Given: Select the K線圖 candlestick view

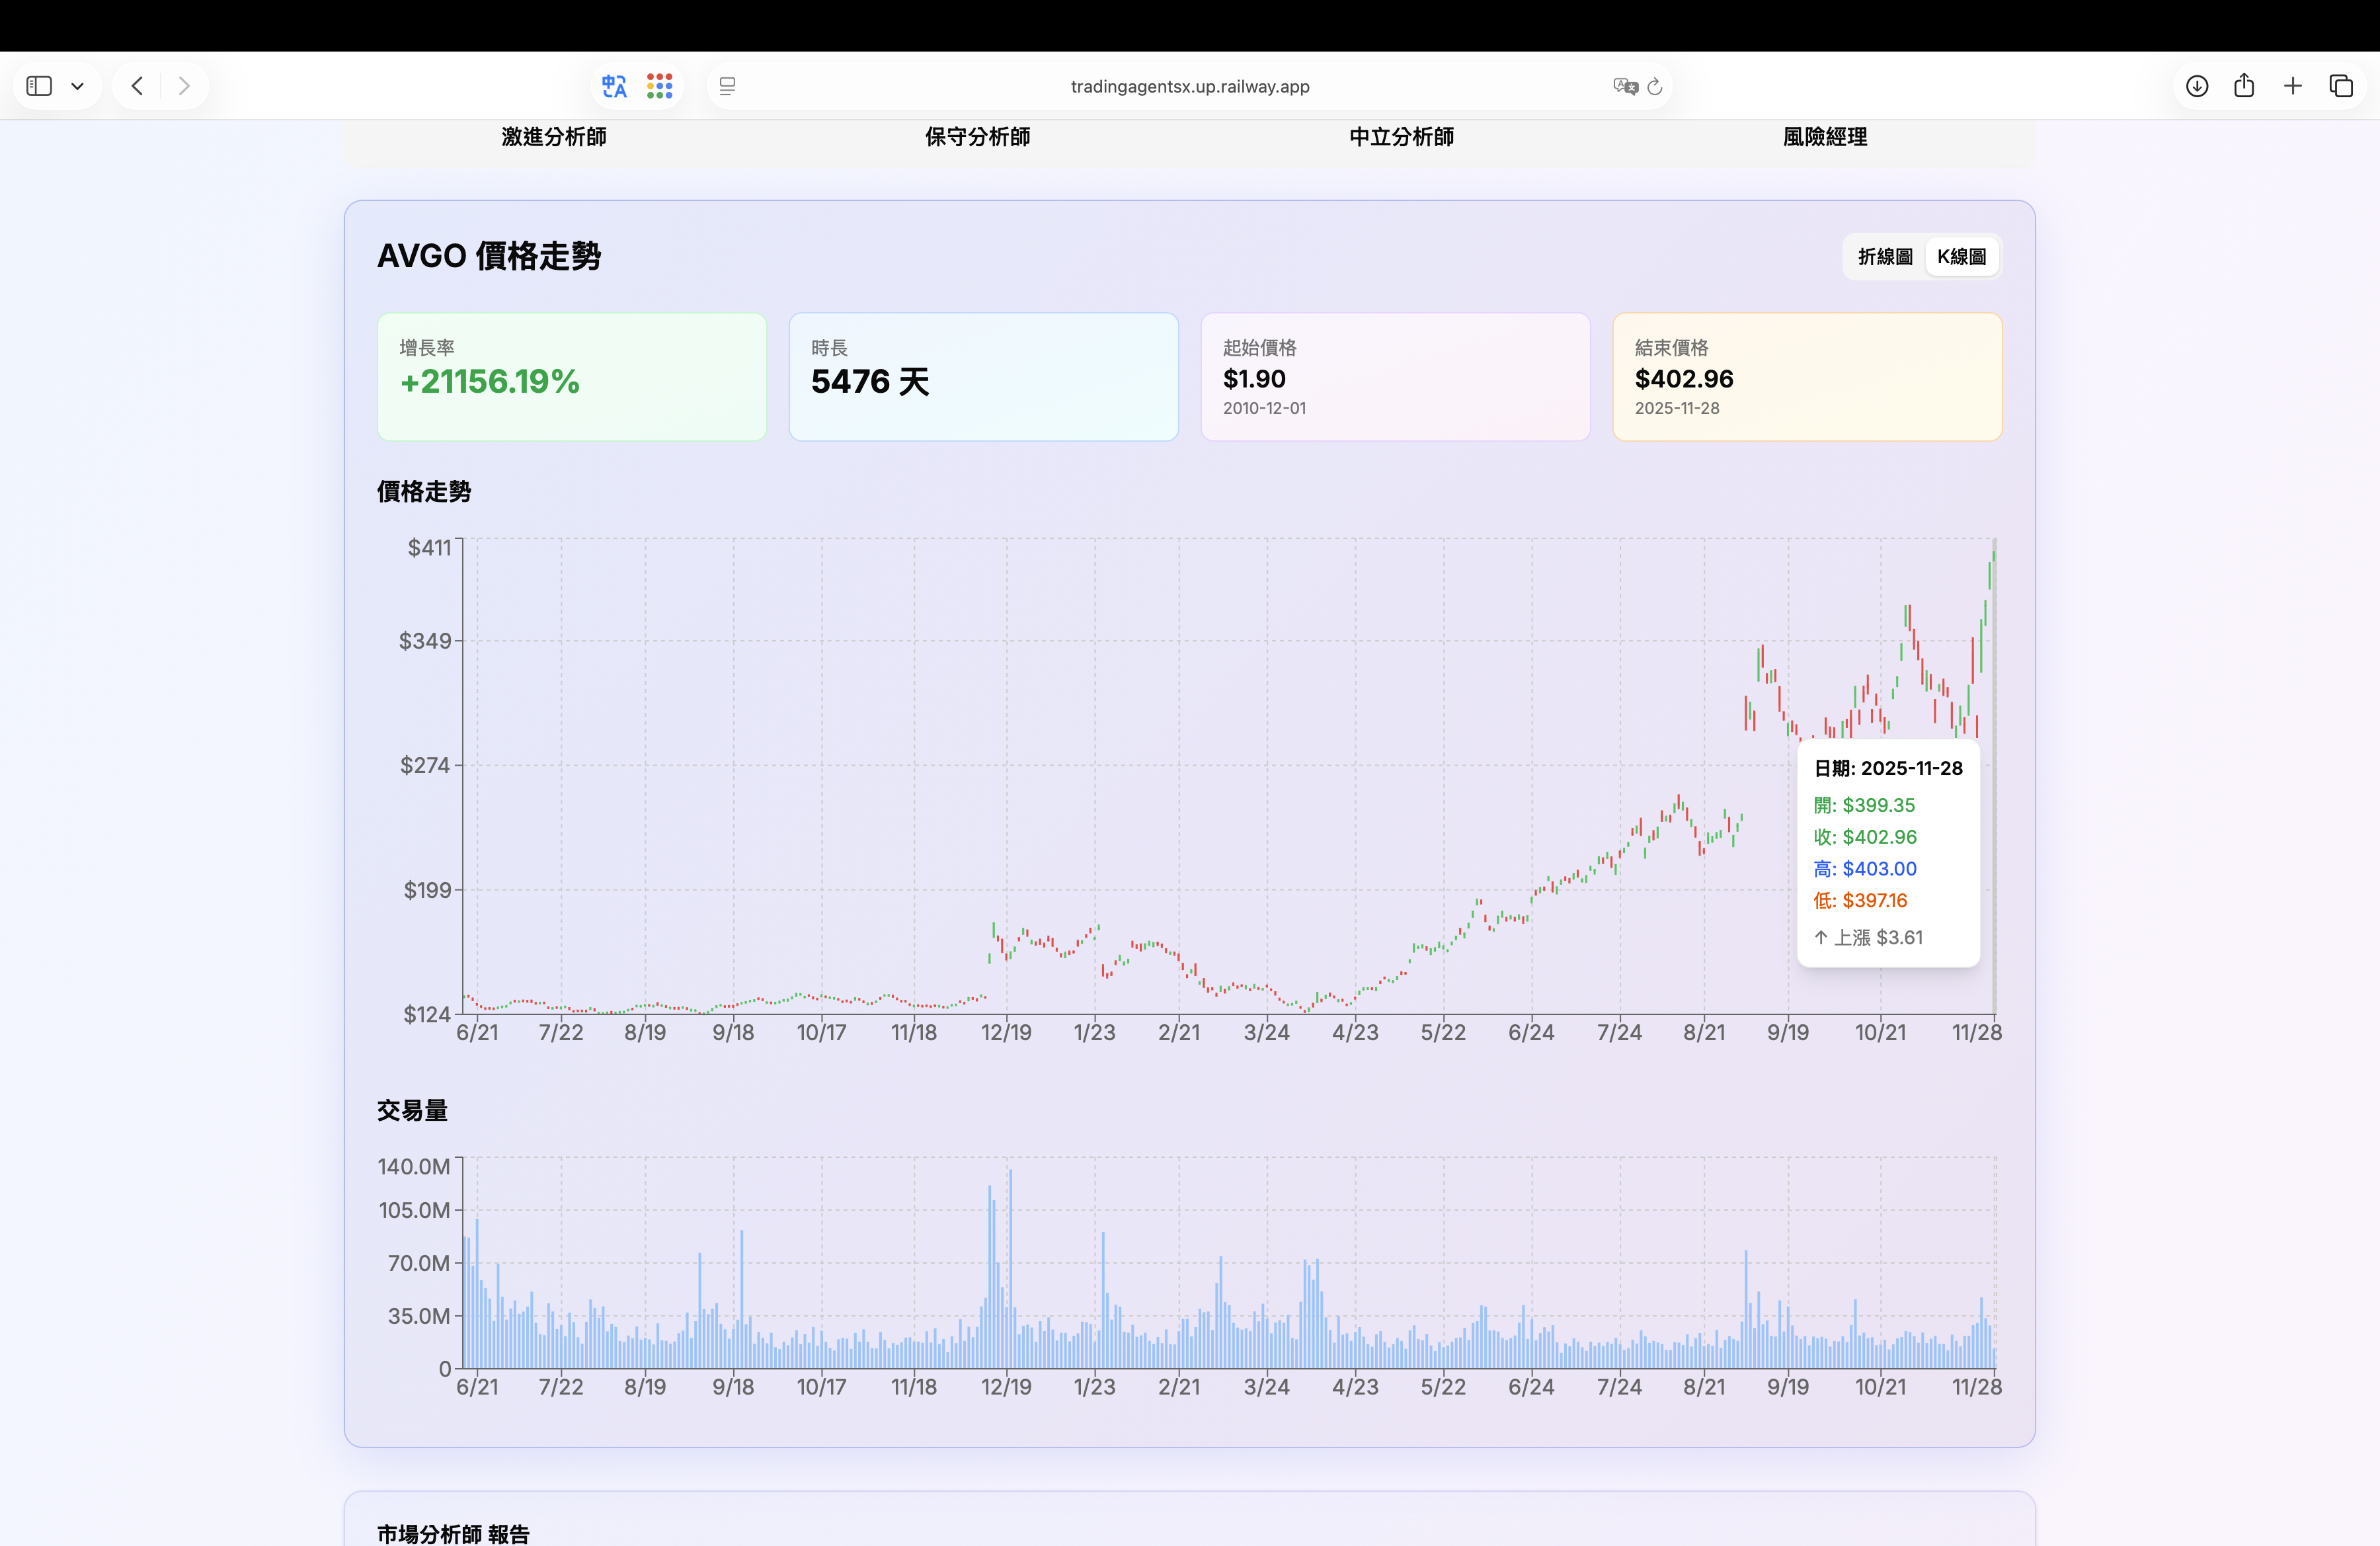Looking at the screenshot, I should pos(1961,257).
